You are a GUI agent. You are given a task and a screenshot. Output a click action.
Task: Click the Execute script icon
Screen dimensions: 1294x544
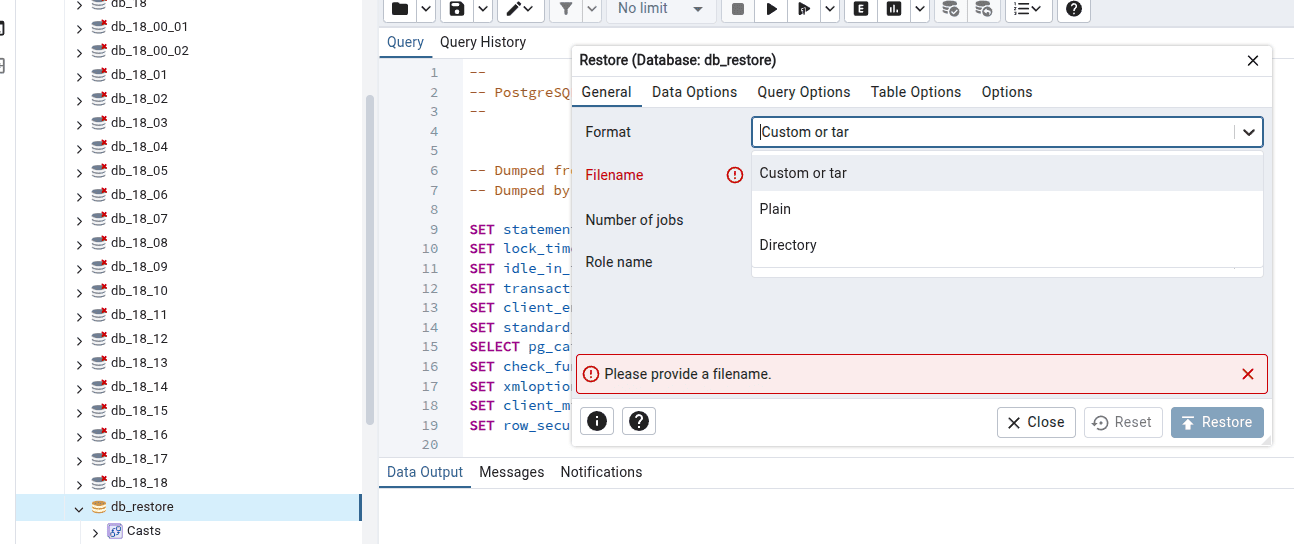[x=803, y=9]
